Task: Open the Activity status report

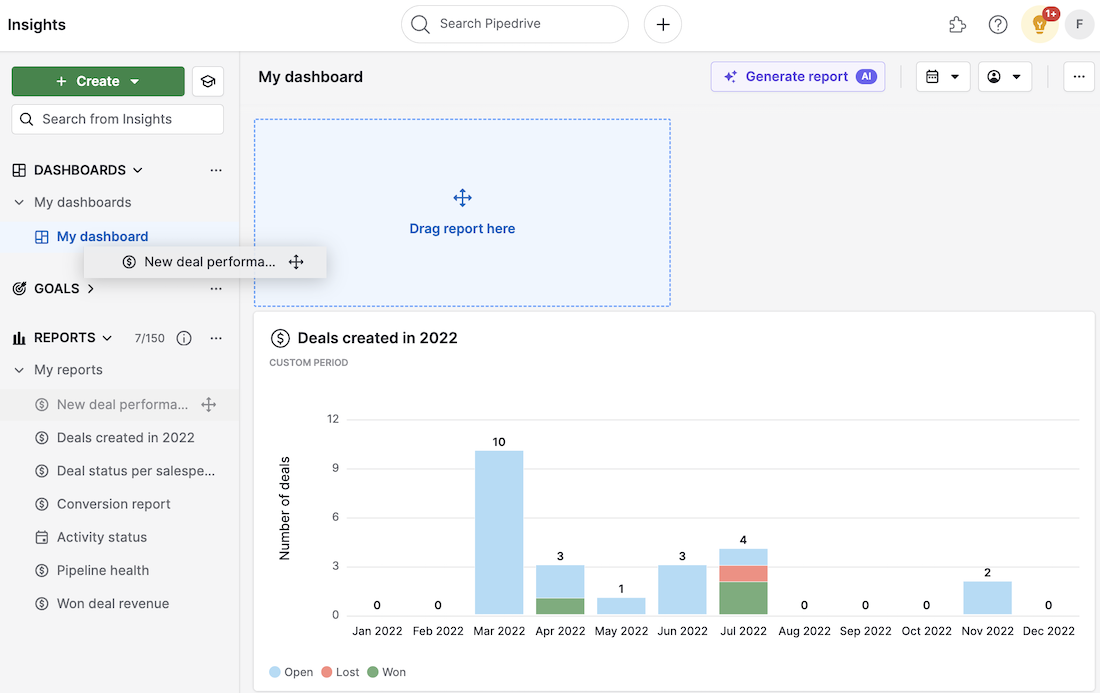Action: tap(102, 537)
